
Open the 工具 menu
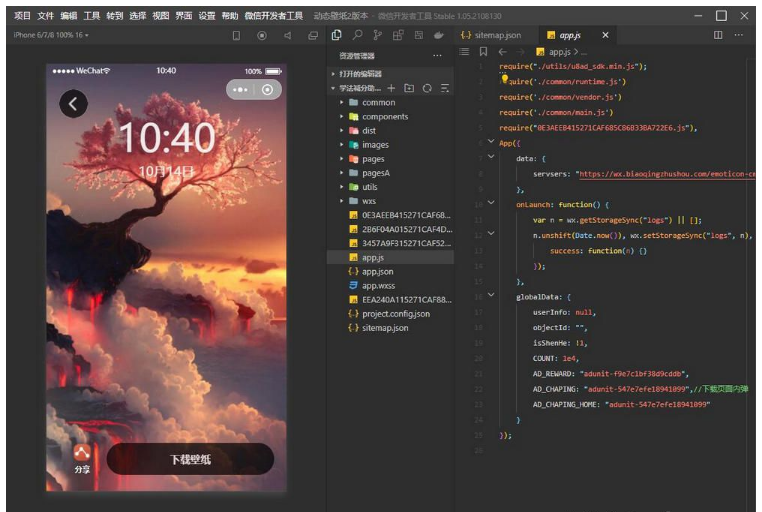click(92, 16)
